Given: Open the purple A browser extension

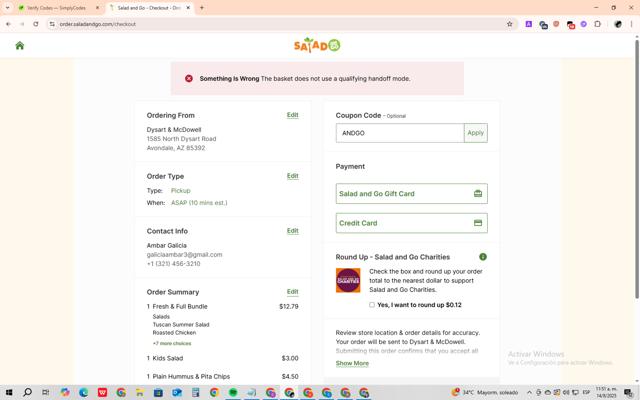Looking at the screenshot, I should point(529,24).
